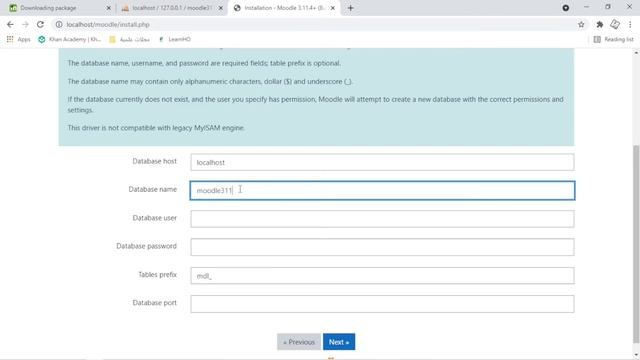Proceed with the Next button

click(x=339, y=342)
